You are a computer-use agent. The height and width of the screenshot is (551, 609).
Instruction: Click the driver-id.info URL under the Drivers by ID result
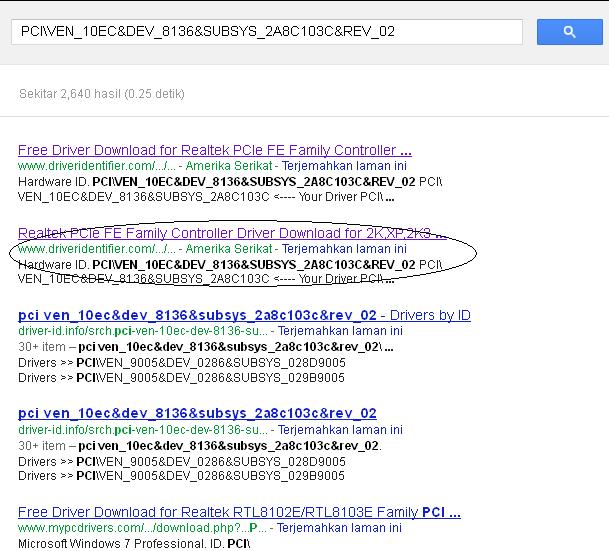(143, 331)
